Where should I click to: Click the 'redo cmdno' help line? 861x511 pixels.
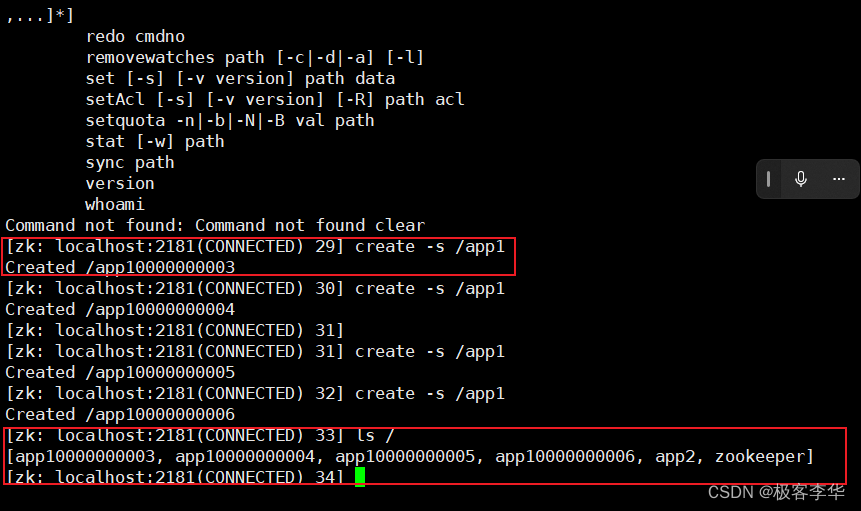(135, 36)
